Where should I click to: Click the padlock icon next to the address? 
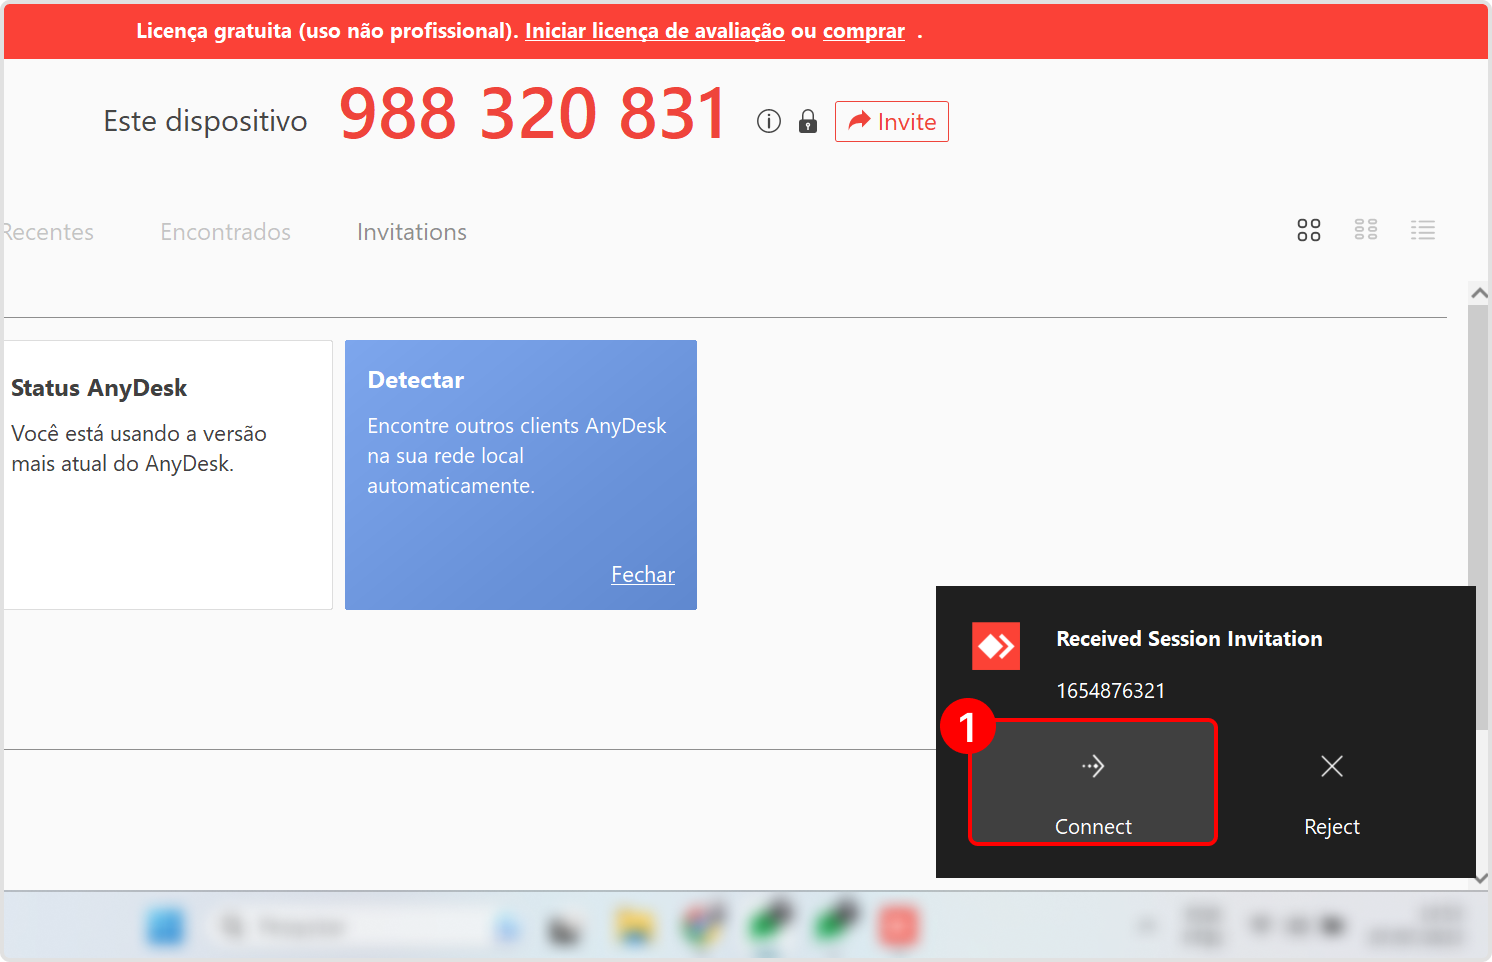pos(808,121)
